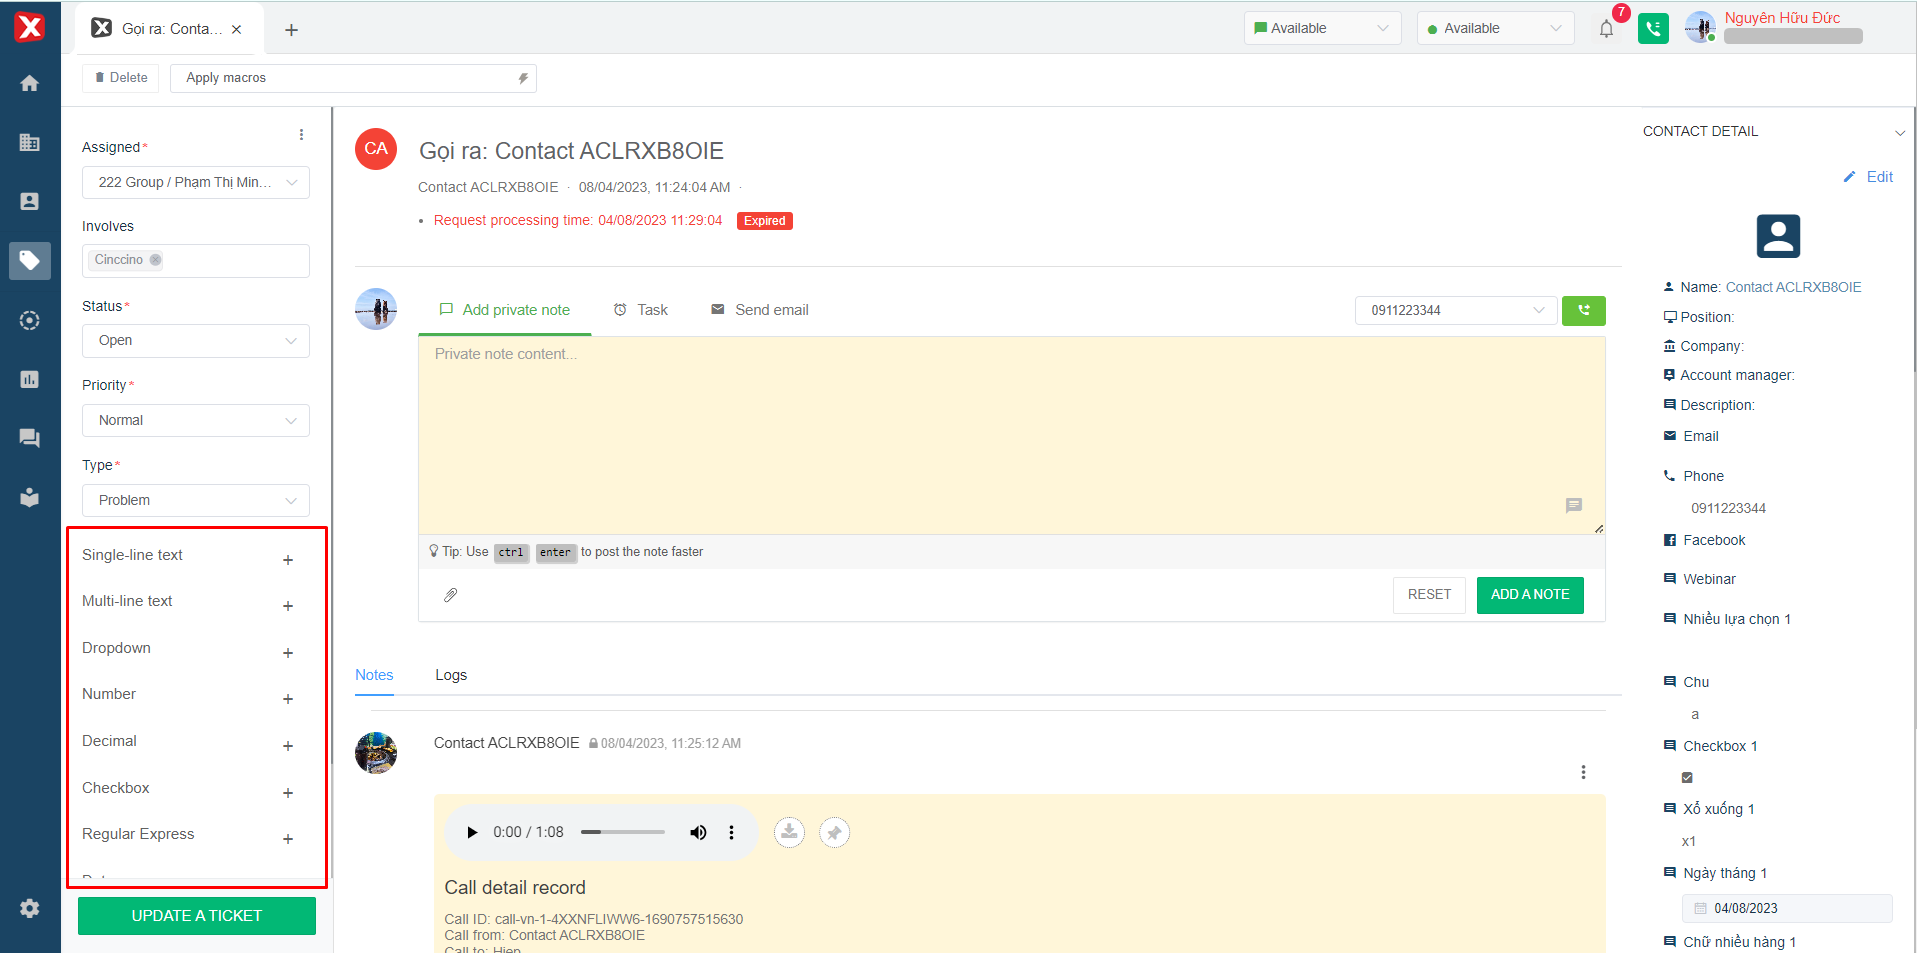Screen dimensions: 1917x953
Task: Expand the Priority dropdown set to Normal
Action: point(196,421)
